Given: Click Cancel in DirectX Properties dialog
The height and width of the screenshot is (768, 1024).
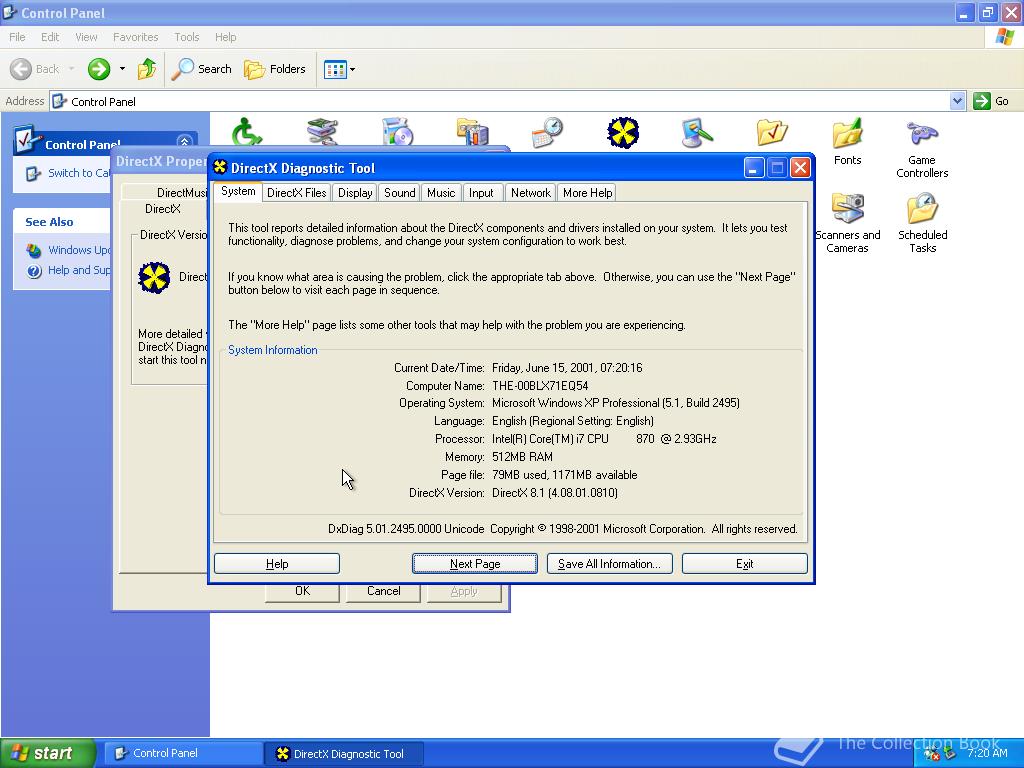Looking at the screenshot, I should 383,591.
